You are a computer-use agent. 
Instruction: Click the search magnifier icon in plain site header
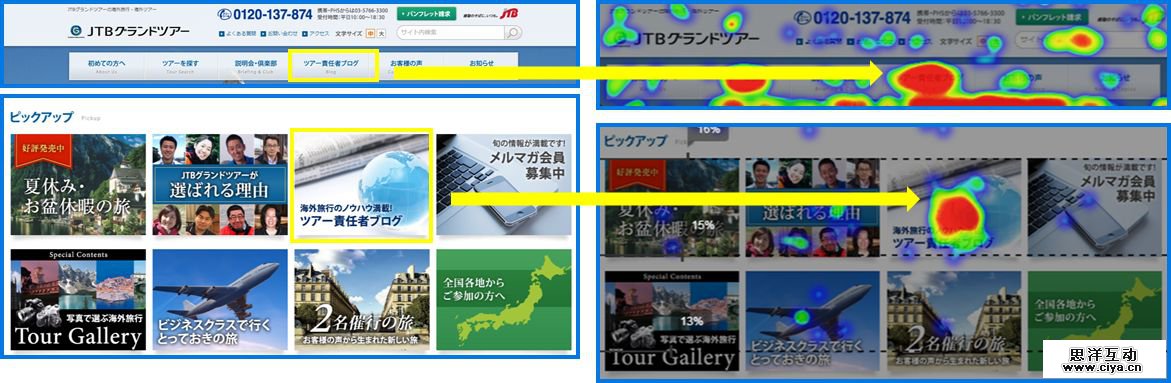pos(512,33)
